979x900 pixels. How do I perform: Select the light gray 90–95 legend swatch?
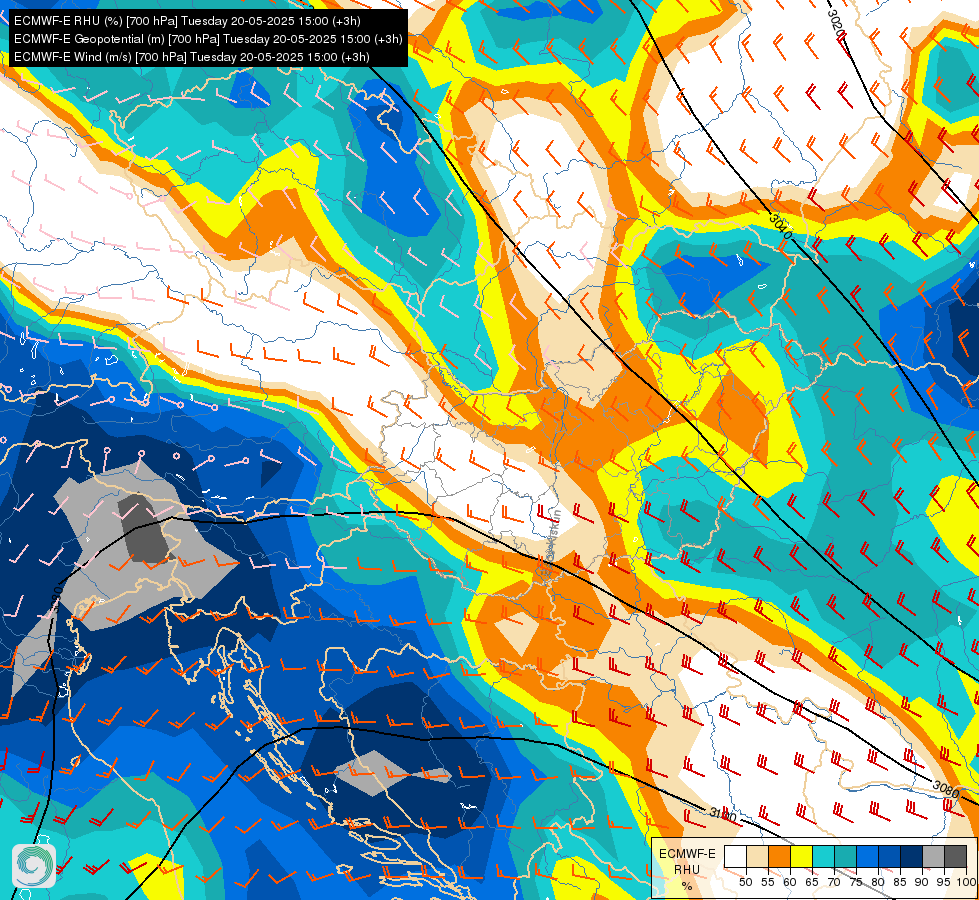tap(933, 856)
